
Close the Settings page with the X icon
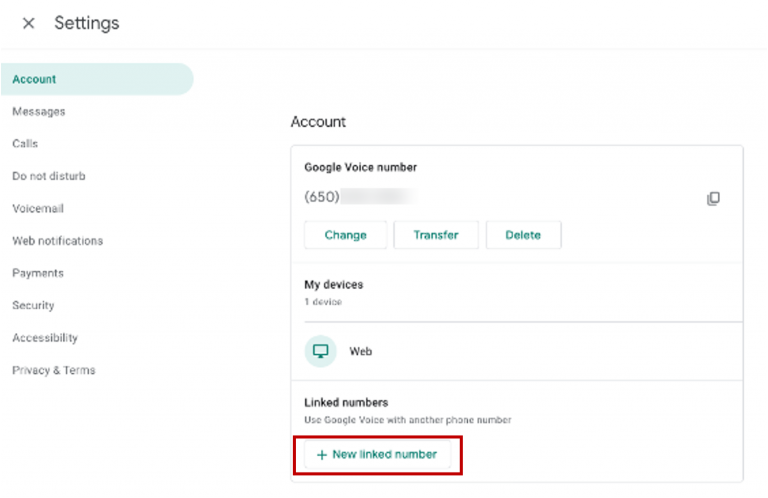coord(28,23)
